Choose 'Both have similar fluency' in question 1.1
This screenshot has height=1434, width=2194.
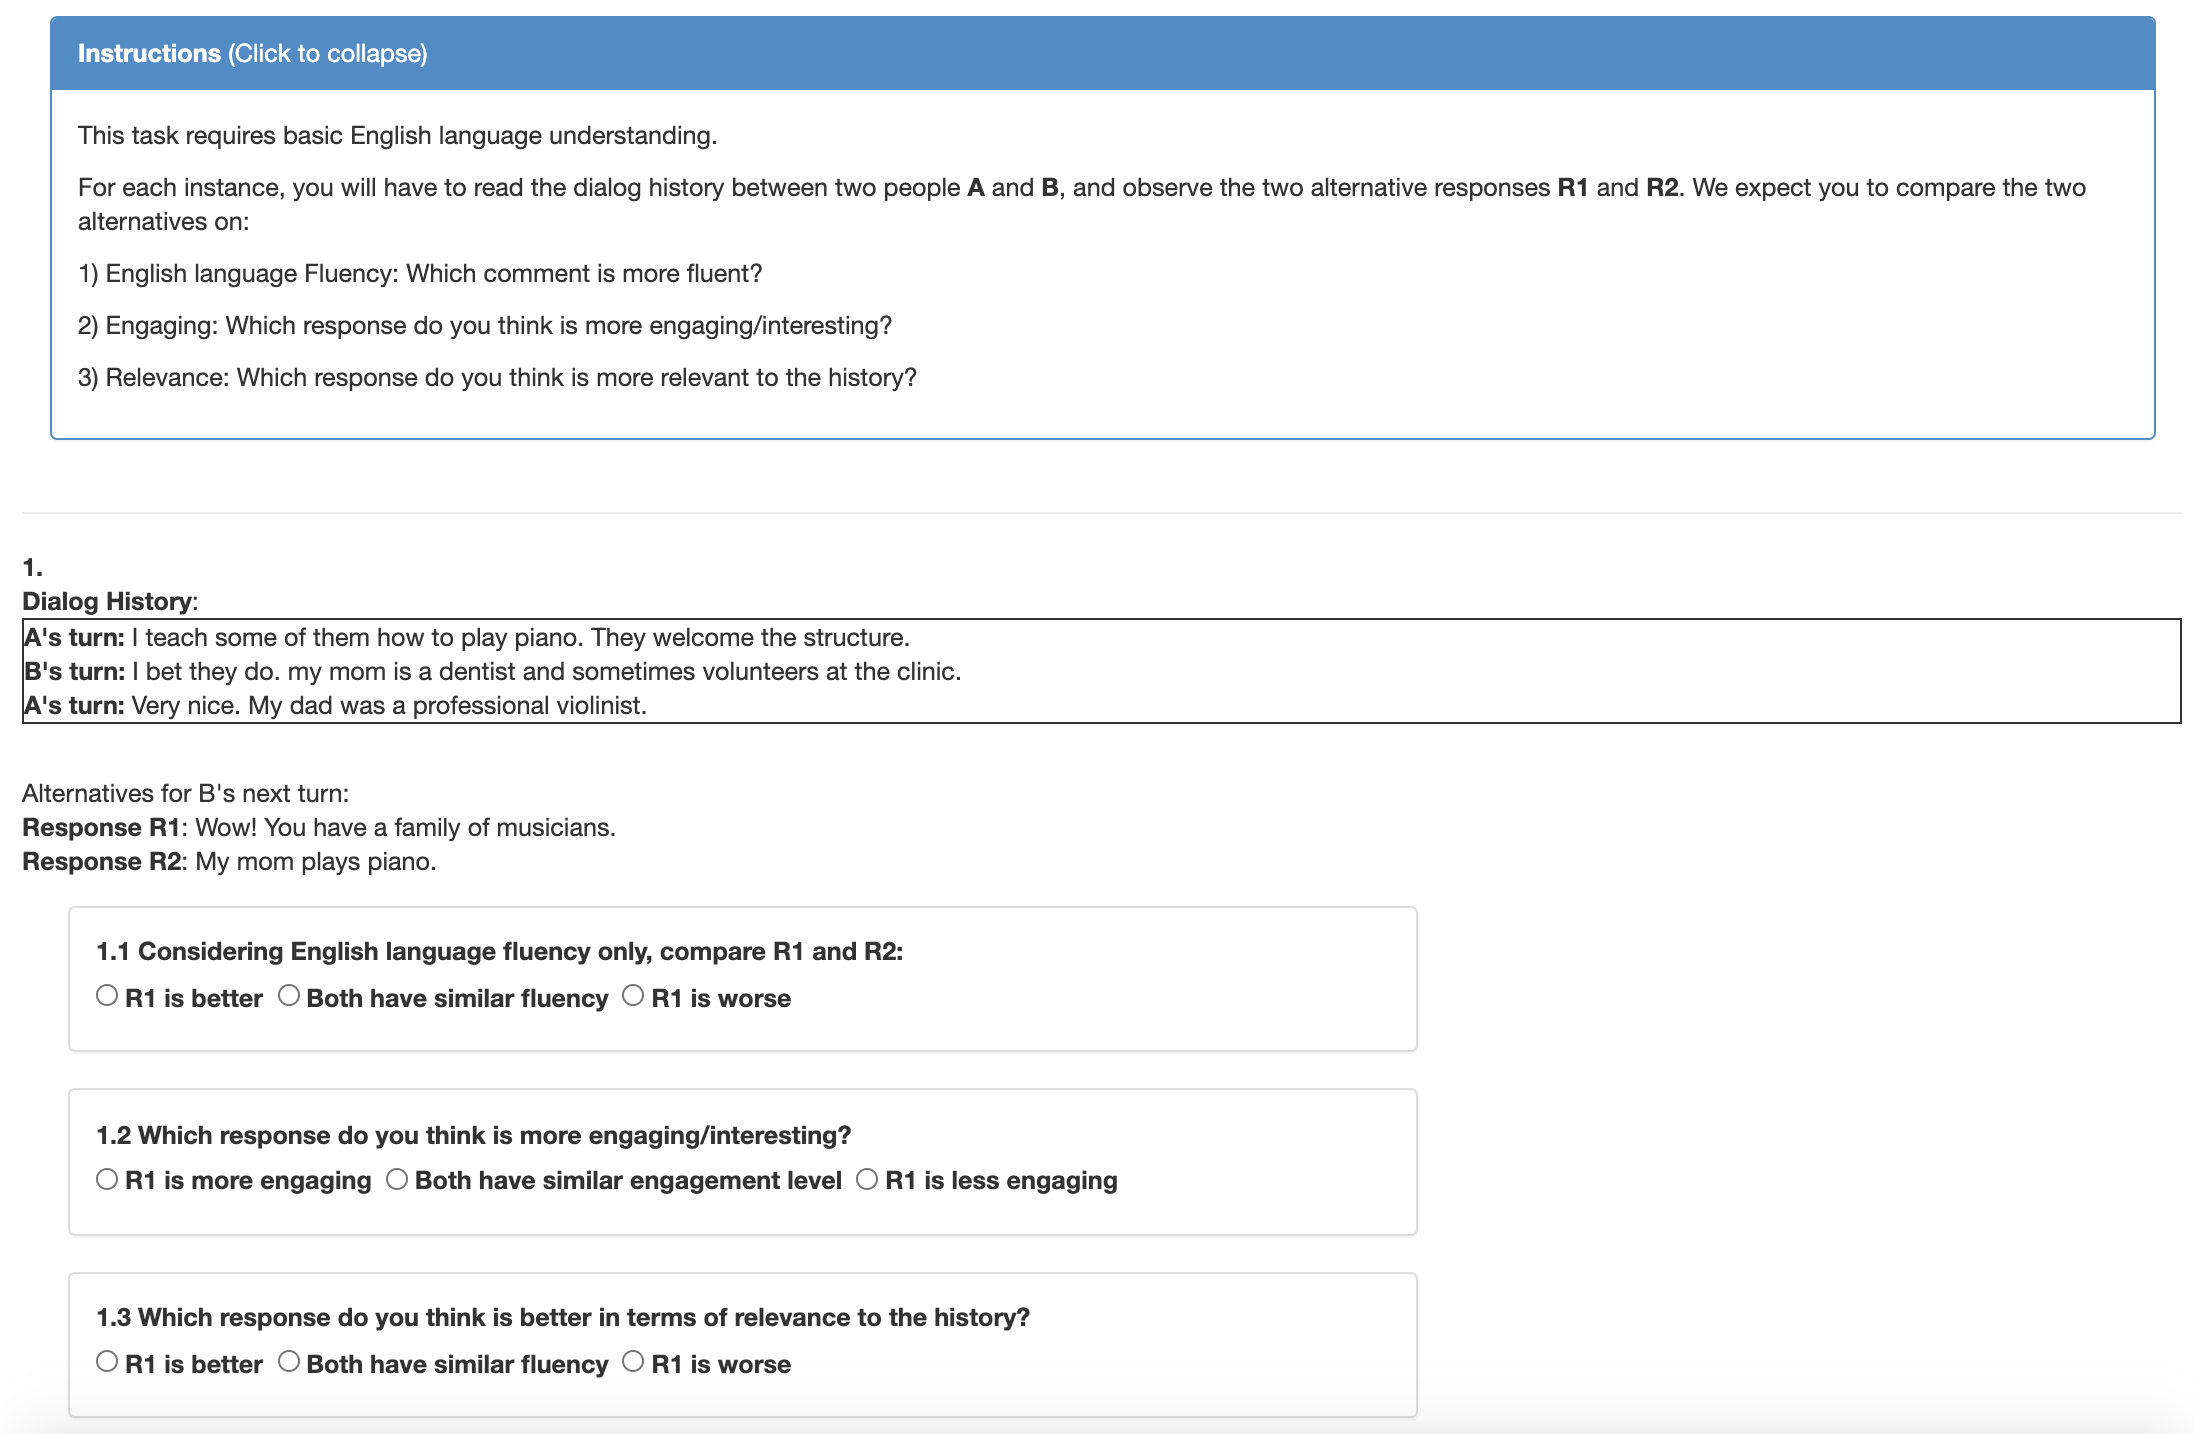click(x=289, y=996)
